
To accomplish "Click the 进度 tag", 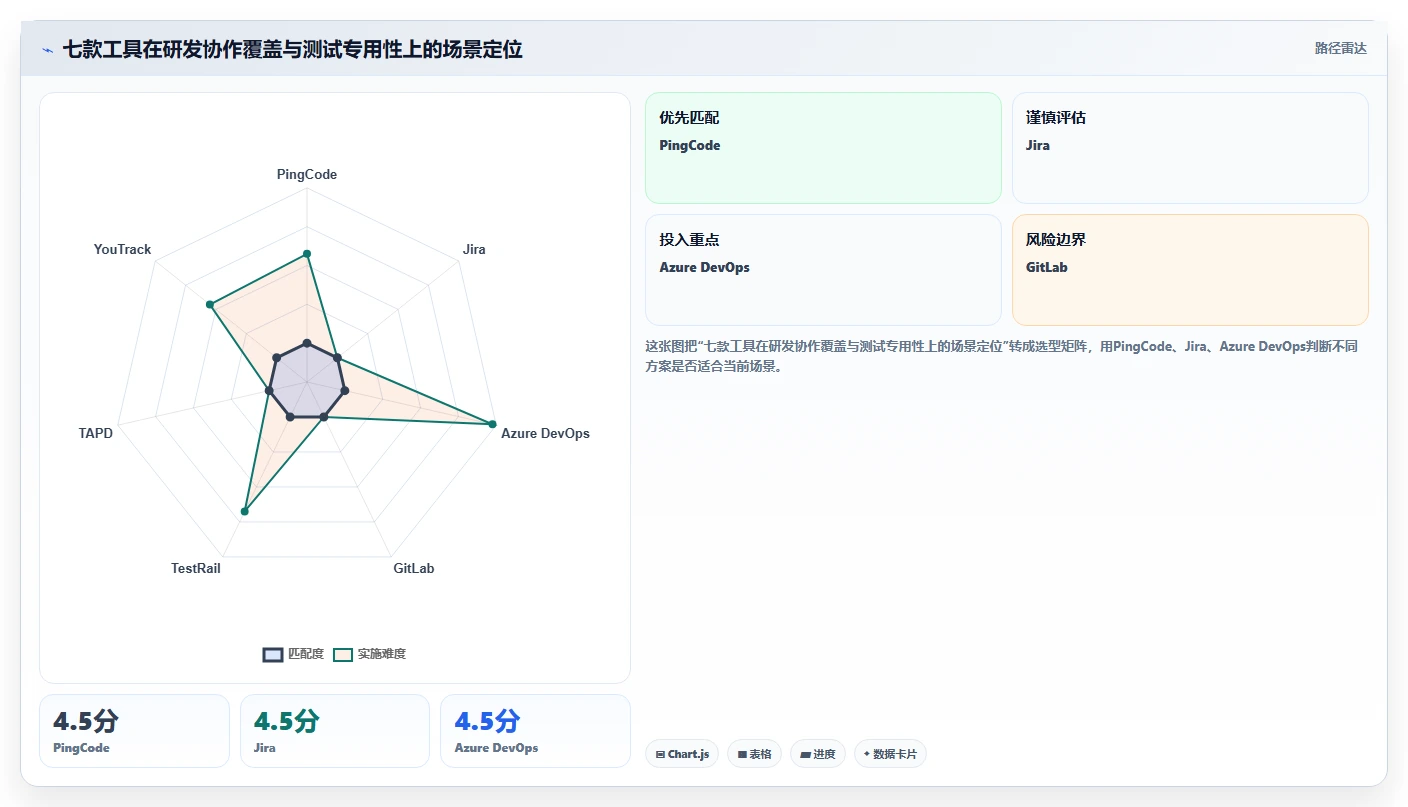I will [x=818, y=754].
